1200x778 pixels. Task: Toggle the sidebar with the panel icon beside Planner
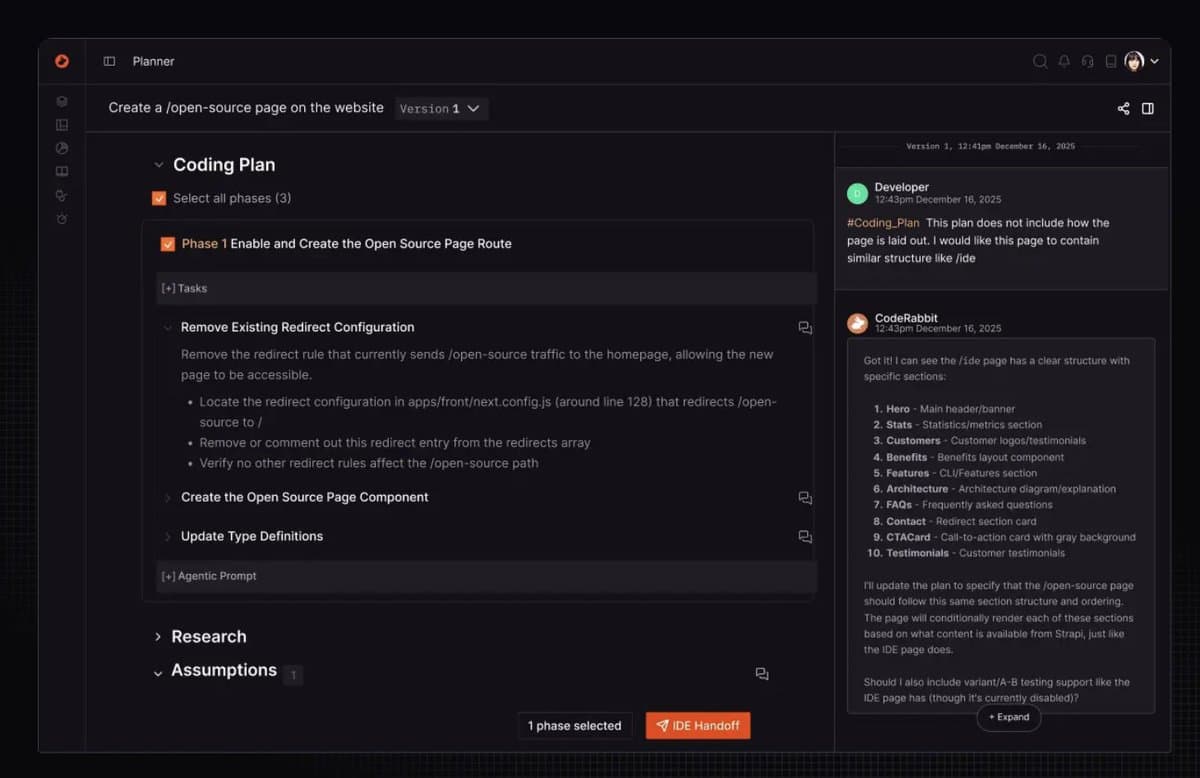coord(108,61)
